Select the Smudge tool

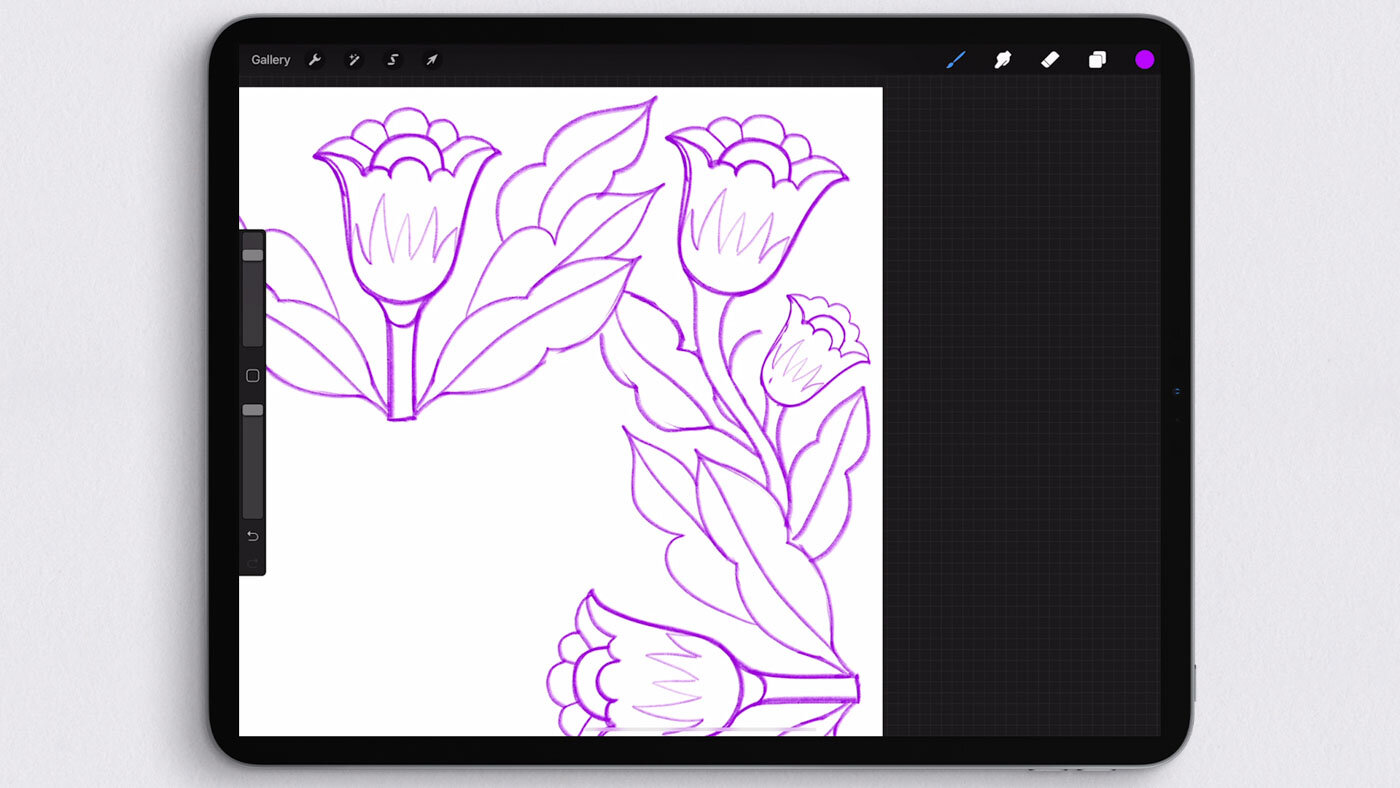pos(1002,60)
